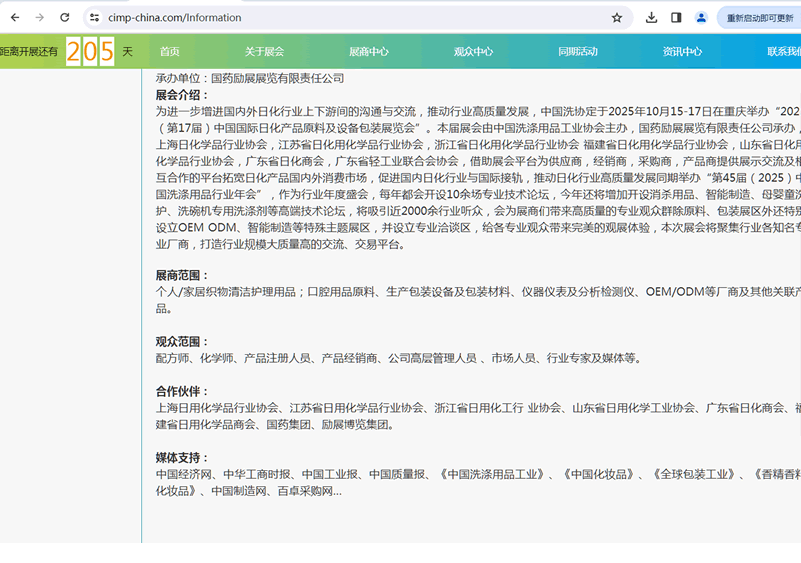This screenshot has height=563, width=801.
Task: Click the browser back arrow
Action: [x=13, y=18]
